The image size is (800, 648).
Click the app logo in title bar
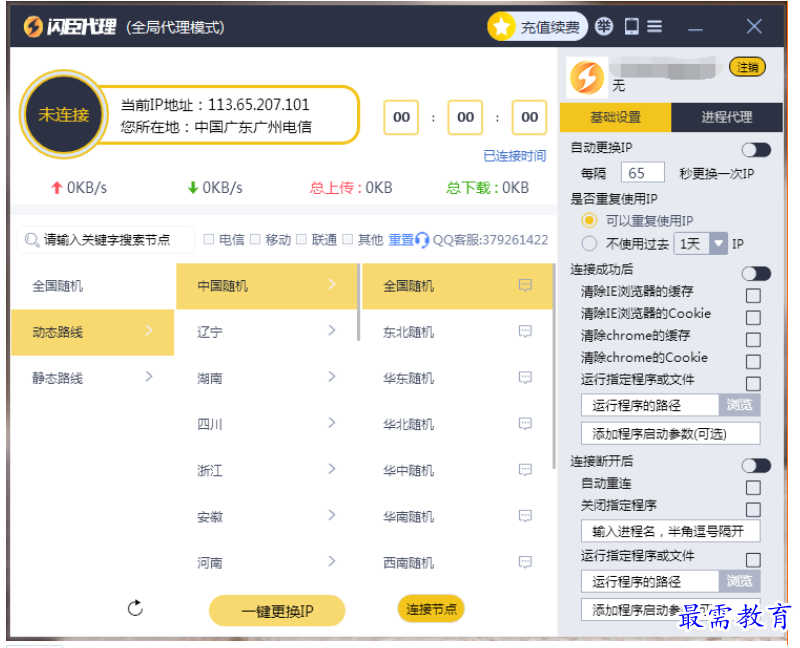pos(33,27)
